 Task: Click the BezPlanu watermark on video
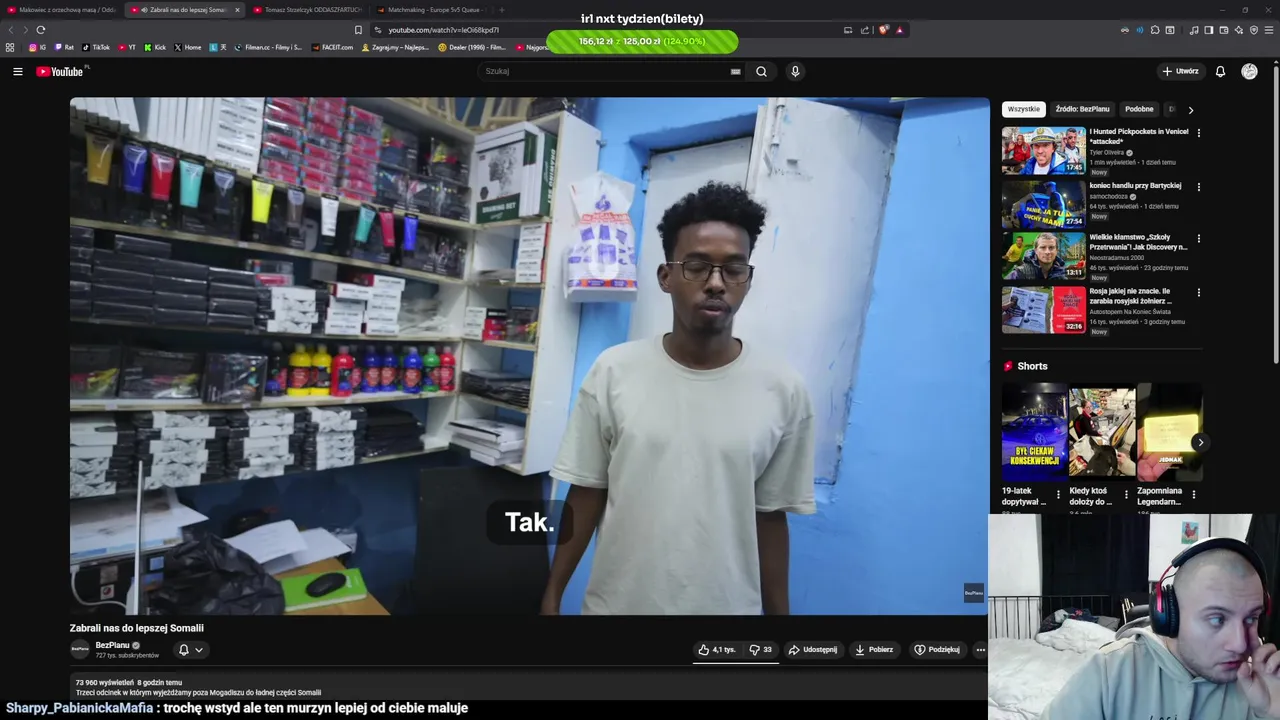click(973, 593)
